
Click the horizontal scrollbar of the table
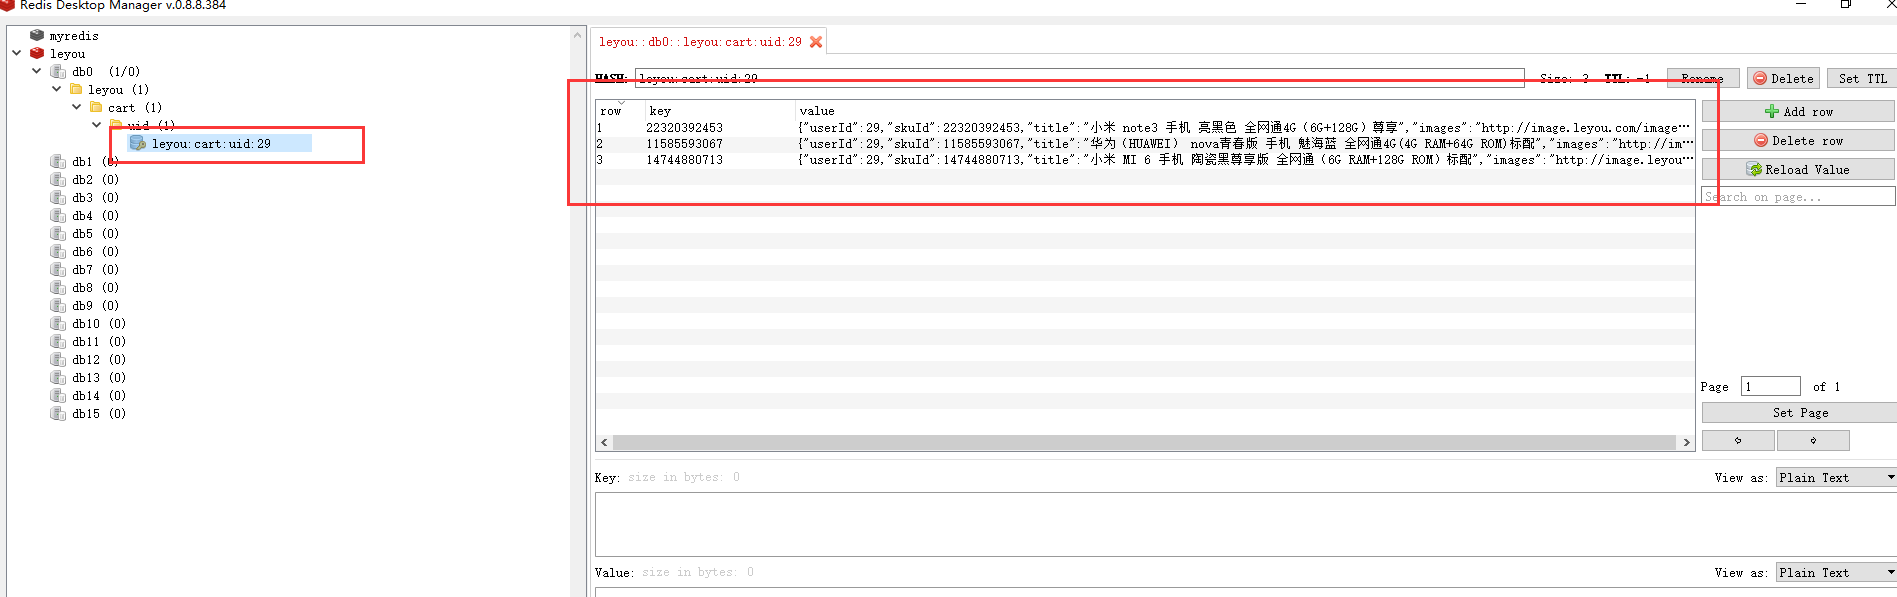(1144, 442)
